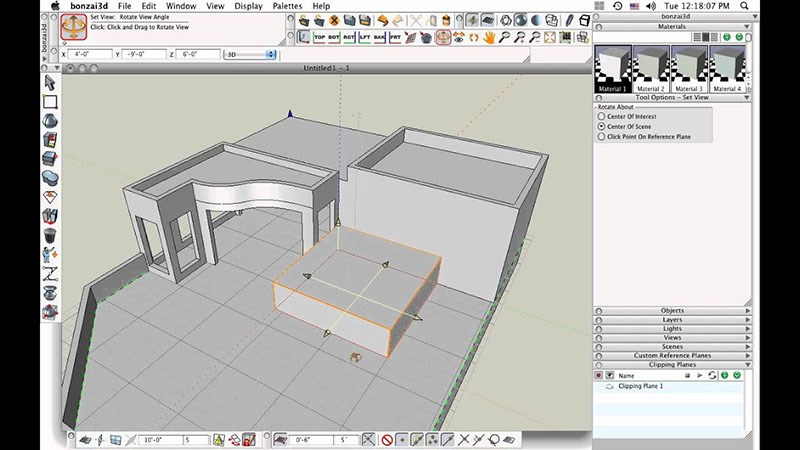Image resolution: width=800 pixels, height=450 pixels.
Task: Click the orange X close project icon
Action: [x=334, y=20]
